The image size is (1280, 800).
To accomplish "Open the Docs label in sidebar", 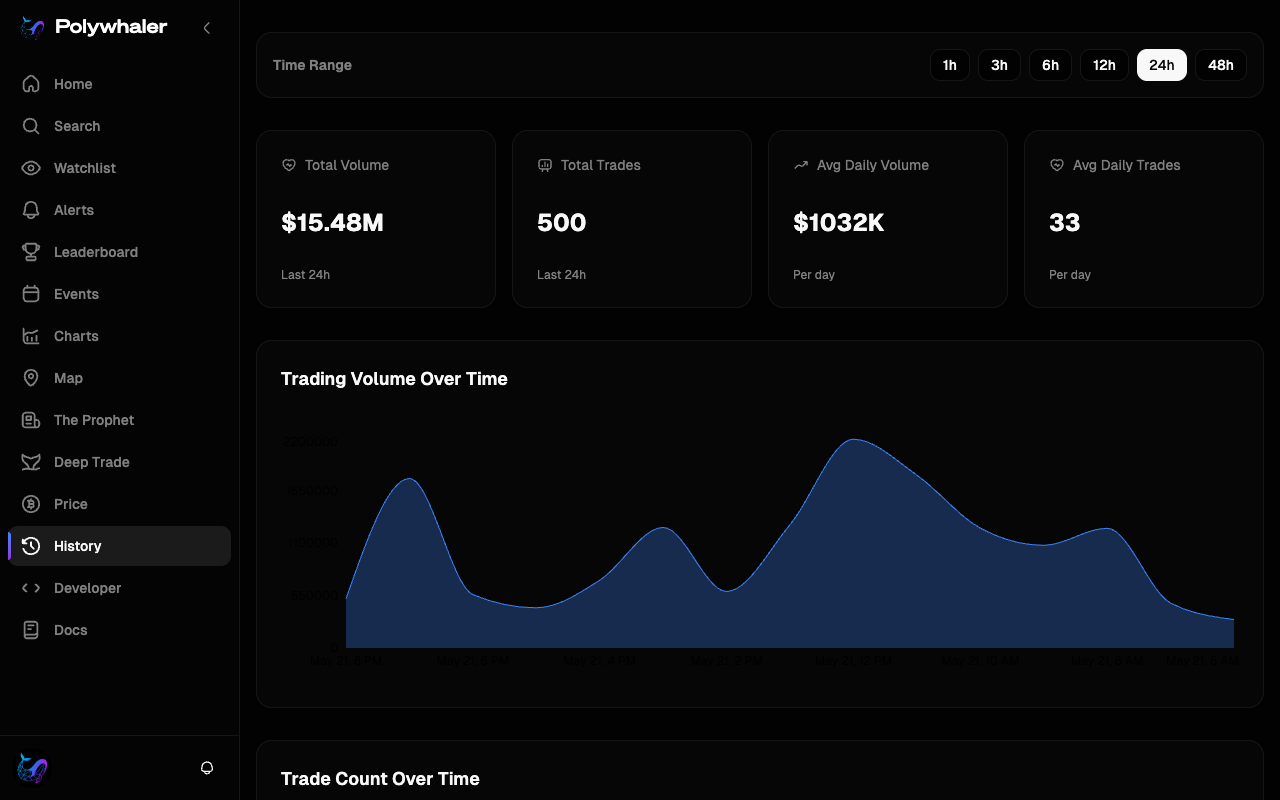I will 70,630.
